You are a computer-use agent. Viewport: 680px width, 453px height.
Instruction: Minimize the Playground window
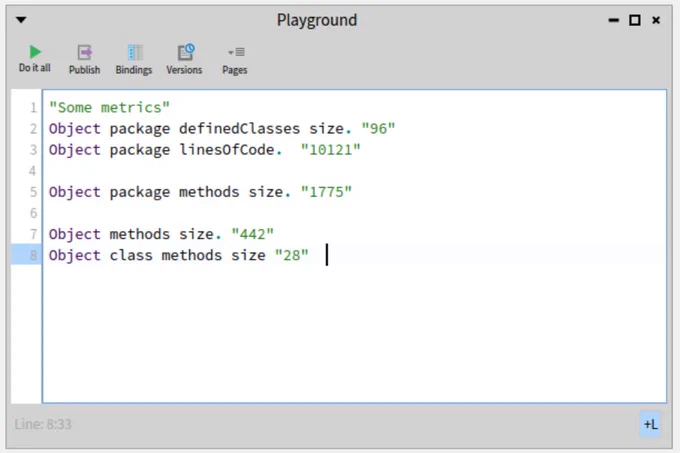[613, 20]
